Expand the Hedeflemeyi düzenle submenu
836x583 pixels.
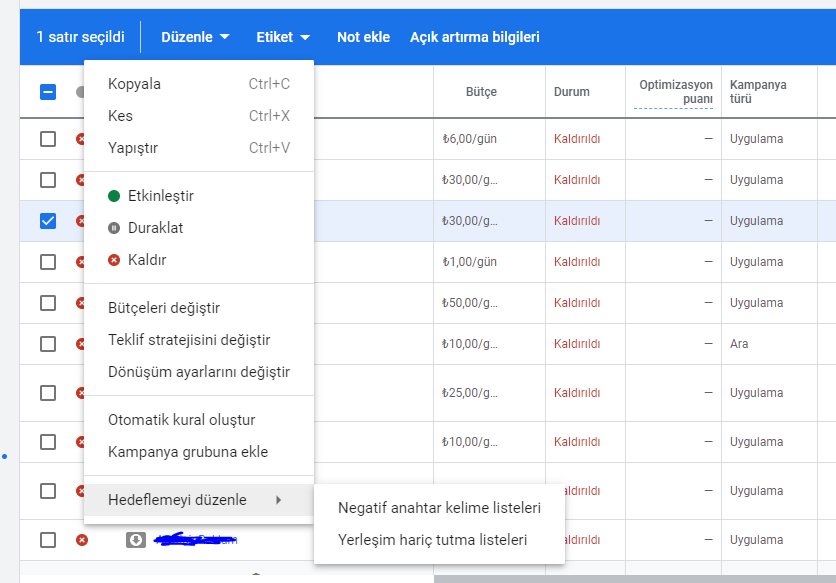click(199, 500)
